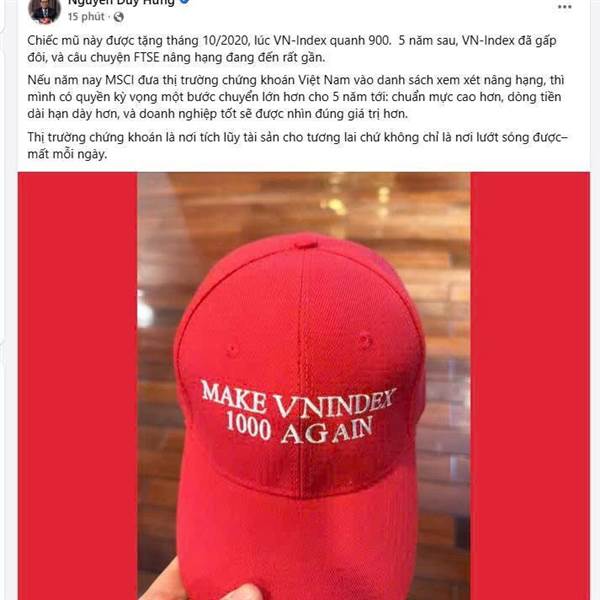This screenshot has height=600, width=600.
Task: Click the top button of the cap
Action: [305, 245]
